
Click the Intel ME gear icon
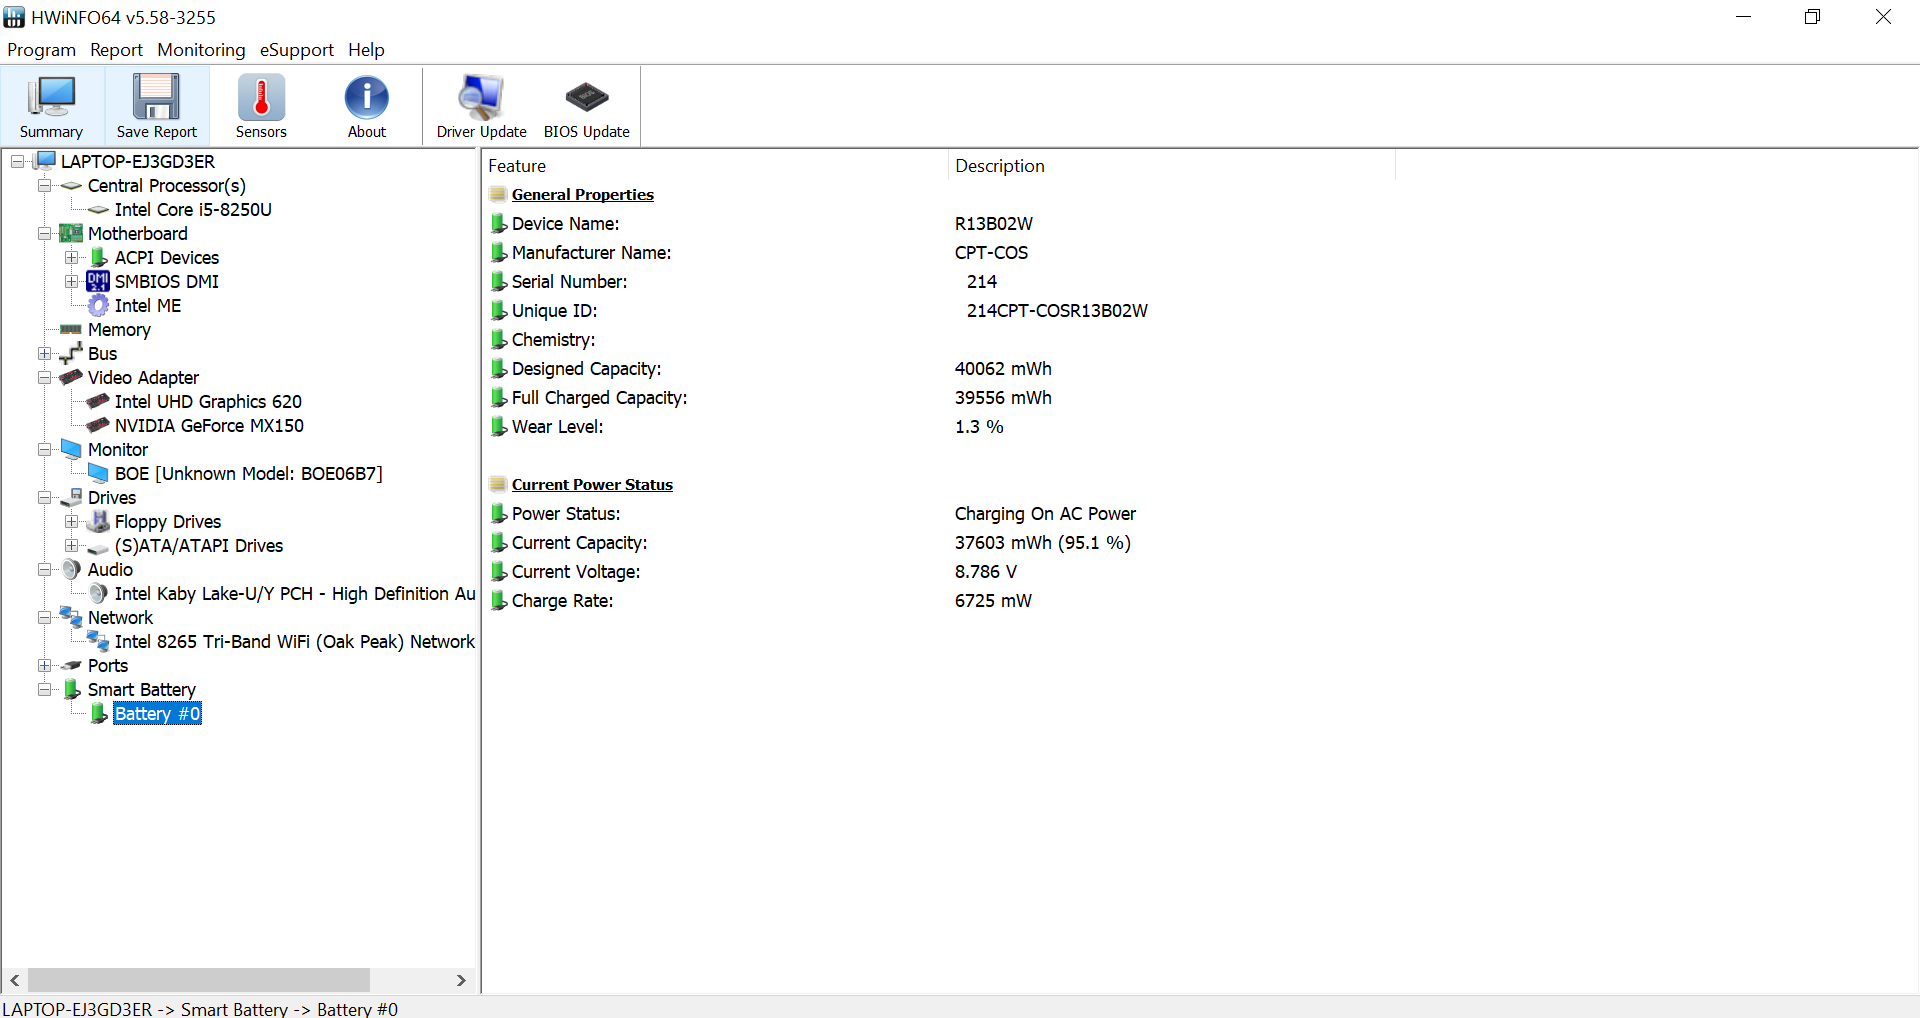(98, 305)
